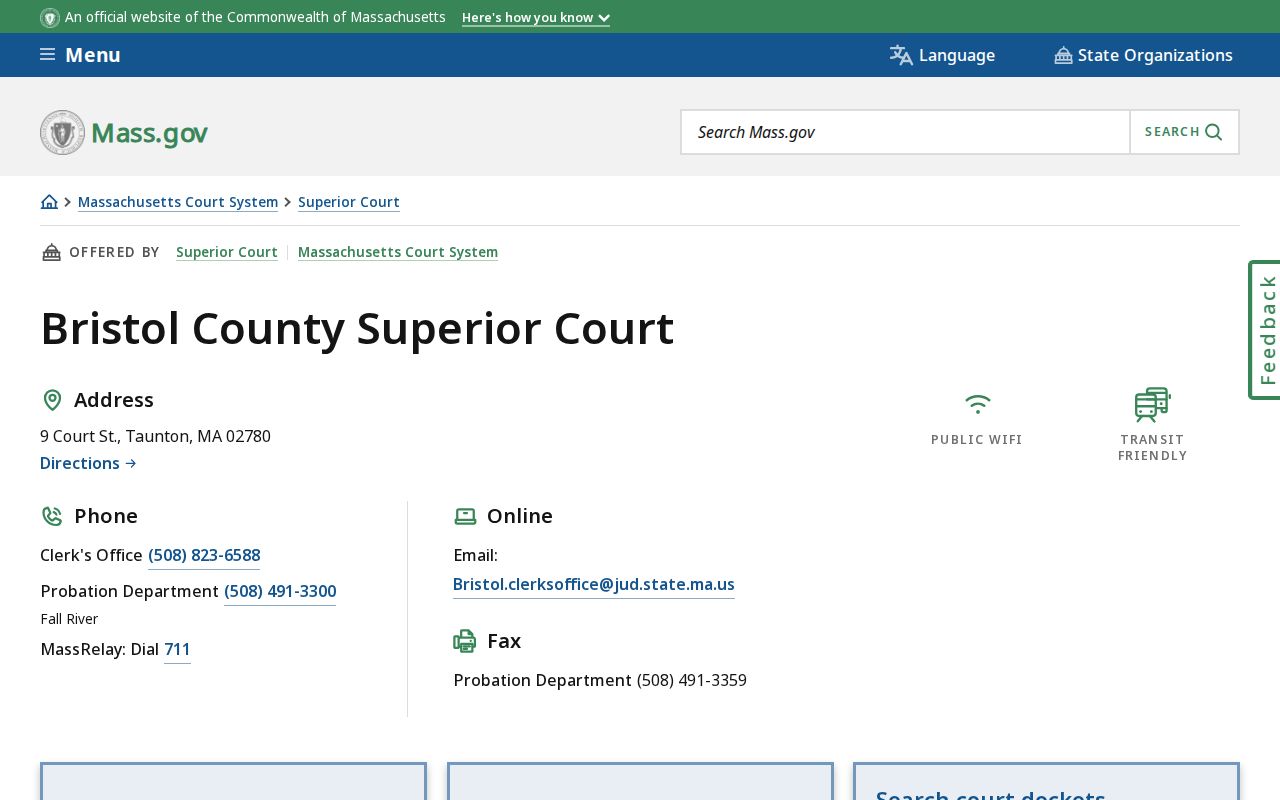Open the Directions link
1280x800 pixels.
pyautogui.click(x=88, y=463)
